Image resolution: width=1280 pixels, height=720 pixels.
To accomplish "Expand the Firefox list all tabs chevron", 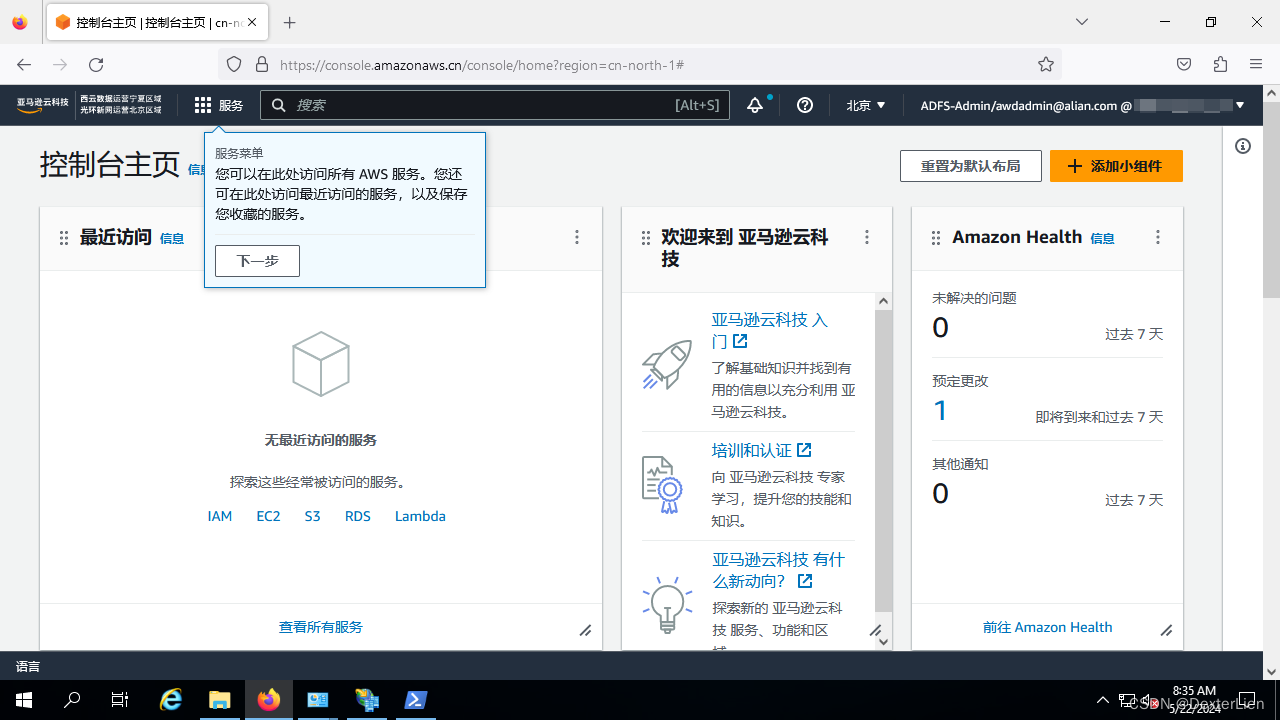I will click(1082, 22).
